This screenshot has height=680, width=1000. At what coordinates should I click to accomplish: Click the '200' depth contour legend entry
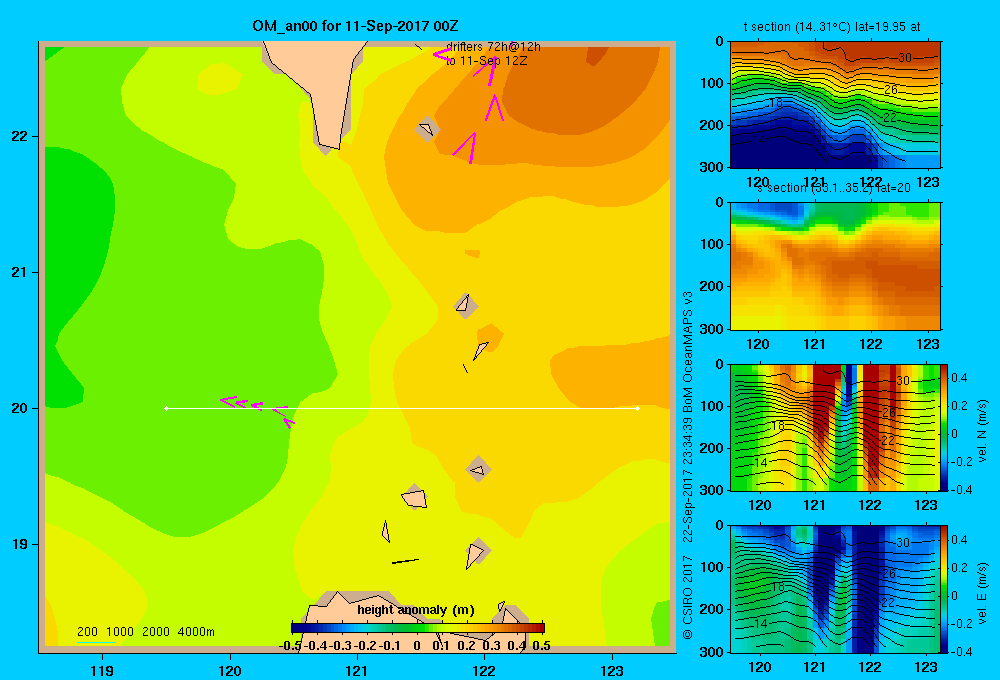click(x=87, y=632)
